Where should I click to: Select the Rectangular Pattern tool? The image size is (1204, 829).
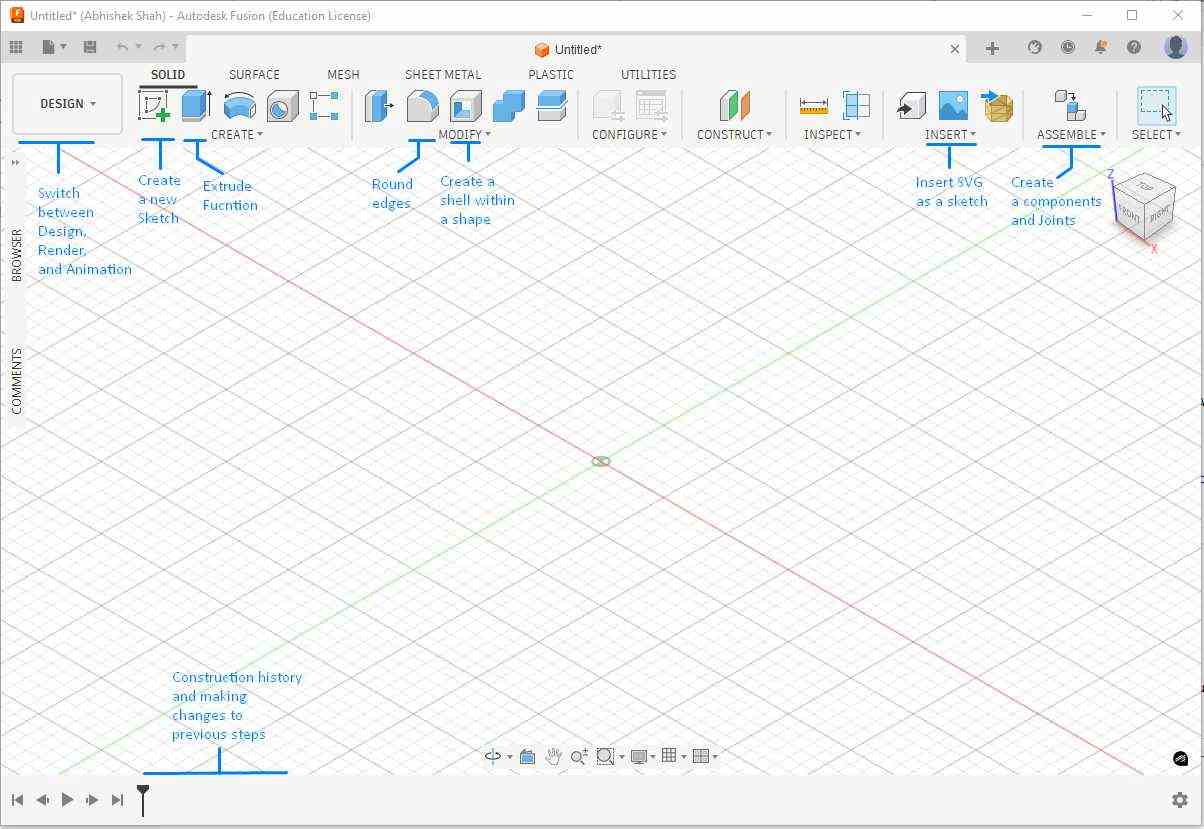tap(325, 105)
